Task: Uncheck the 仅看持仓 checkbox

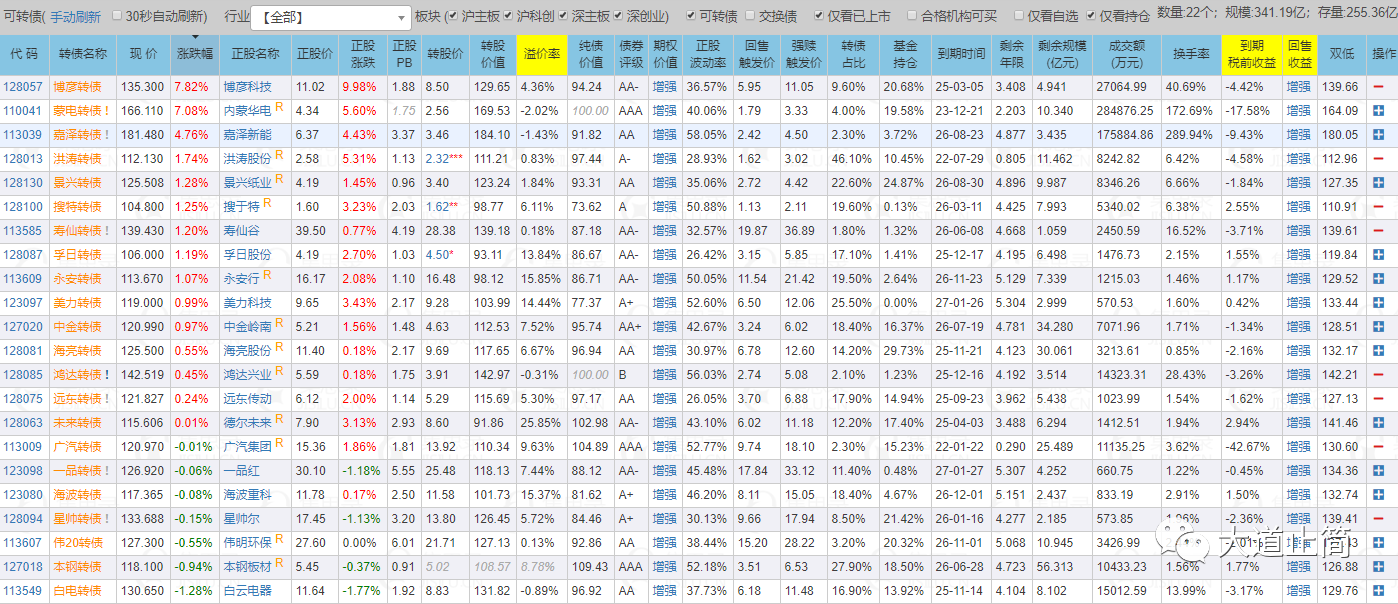Action: pos(1090,16)
